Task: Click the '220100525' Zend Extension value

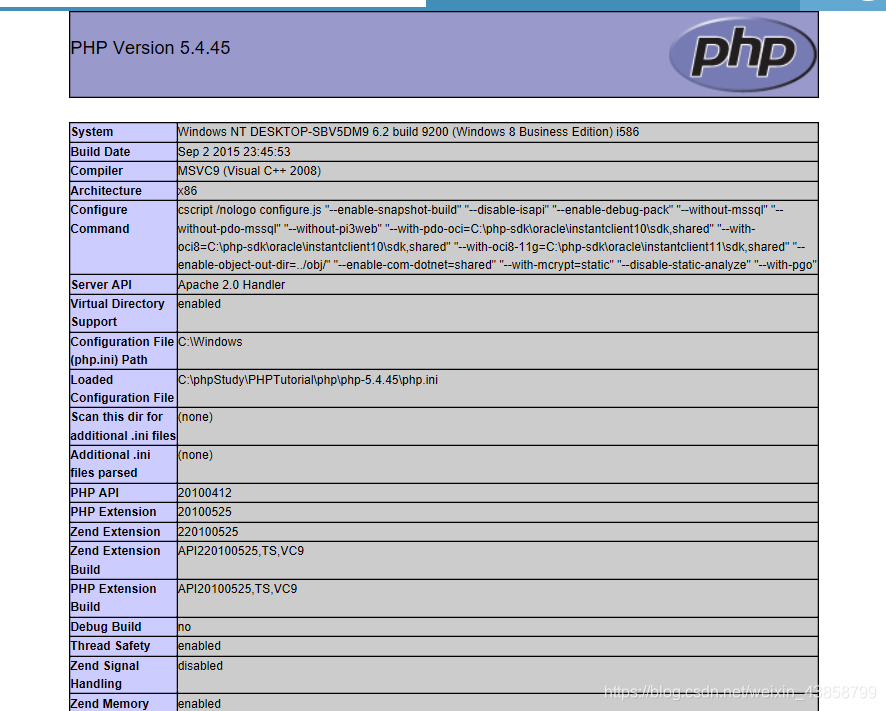Action: click(x=208, y=532)
